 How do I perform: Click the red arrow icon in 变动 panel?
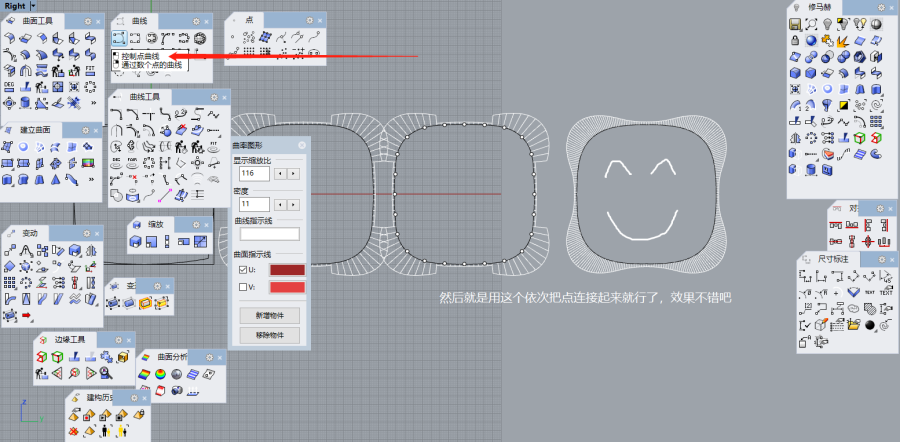(x=27, y=316)
